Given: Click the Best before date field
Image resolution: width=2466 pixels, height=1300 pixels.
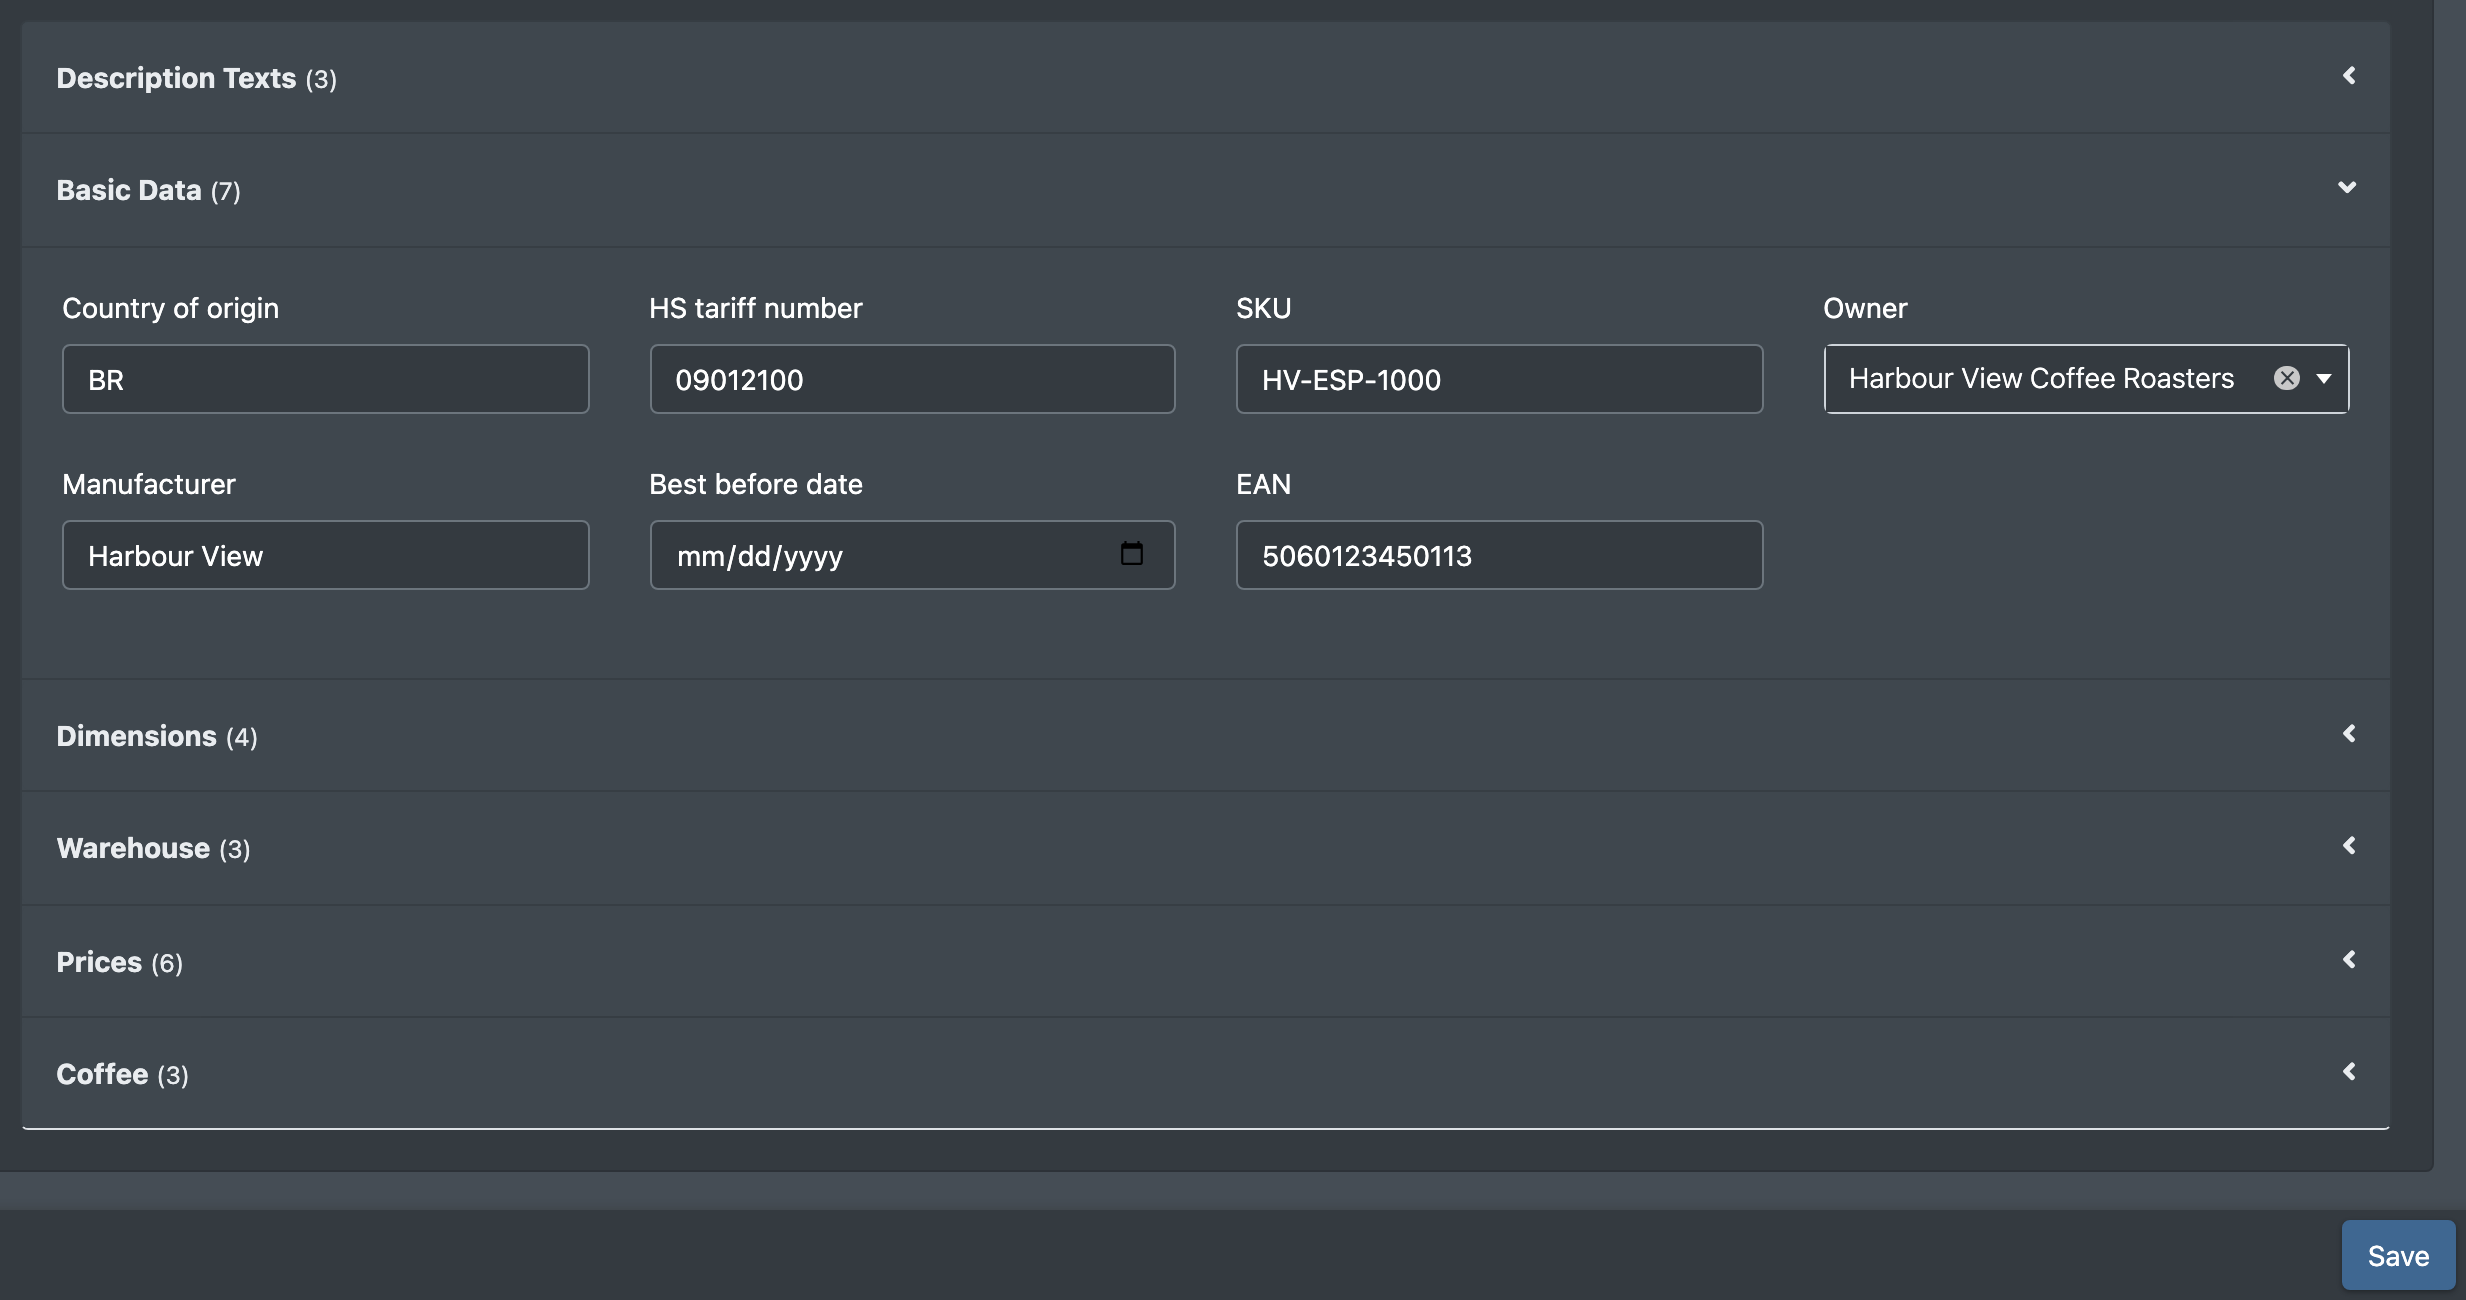Looking at the screenshot, I should click(912, 555).
